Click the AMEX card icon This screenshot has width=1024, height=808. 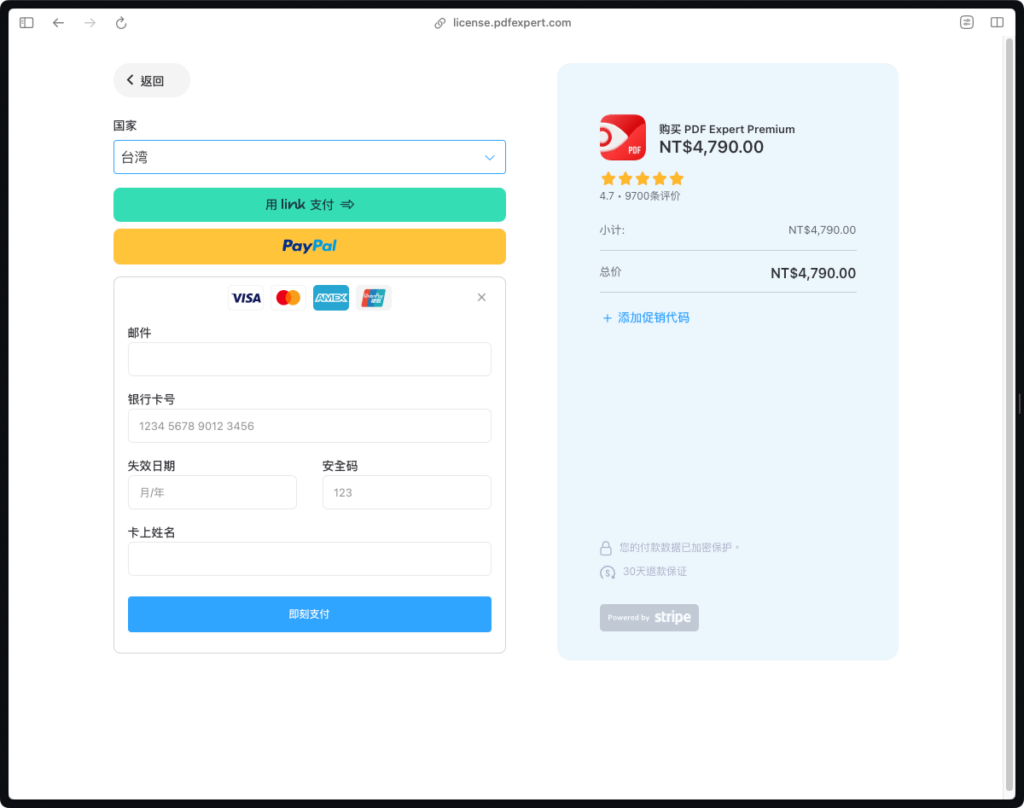pos(331,298)
